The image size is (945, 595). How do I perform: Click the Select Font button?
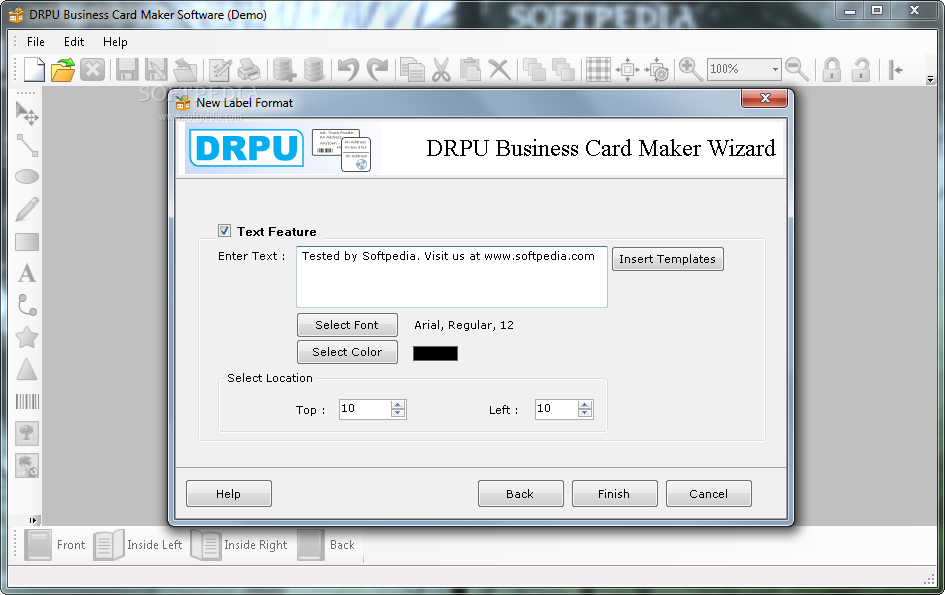click(x=347, y=325)
